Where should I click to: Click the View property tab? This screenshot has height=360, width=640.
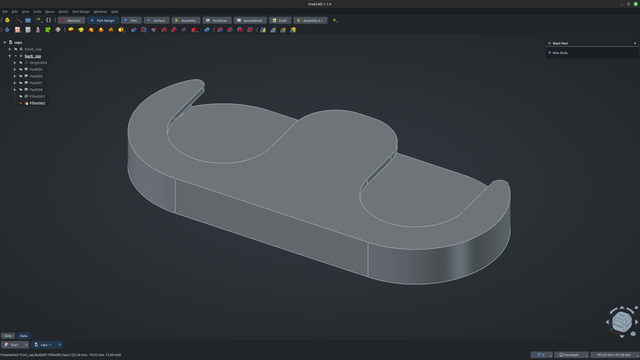8,336
